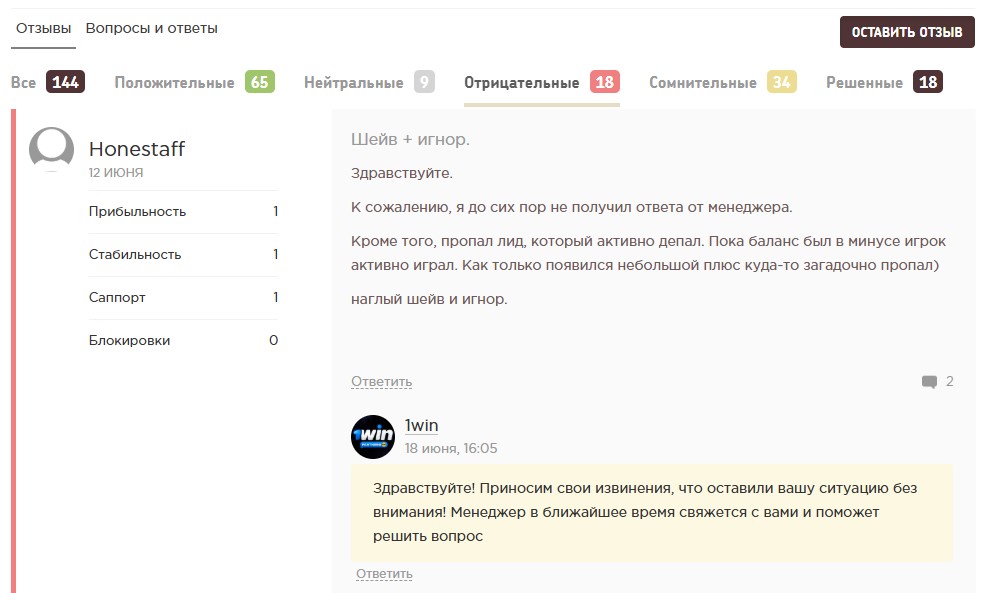The image size is (989, 593).
Task: Filter by Решенные reviews
Action: pyautogui.click(x=884, y=82)
